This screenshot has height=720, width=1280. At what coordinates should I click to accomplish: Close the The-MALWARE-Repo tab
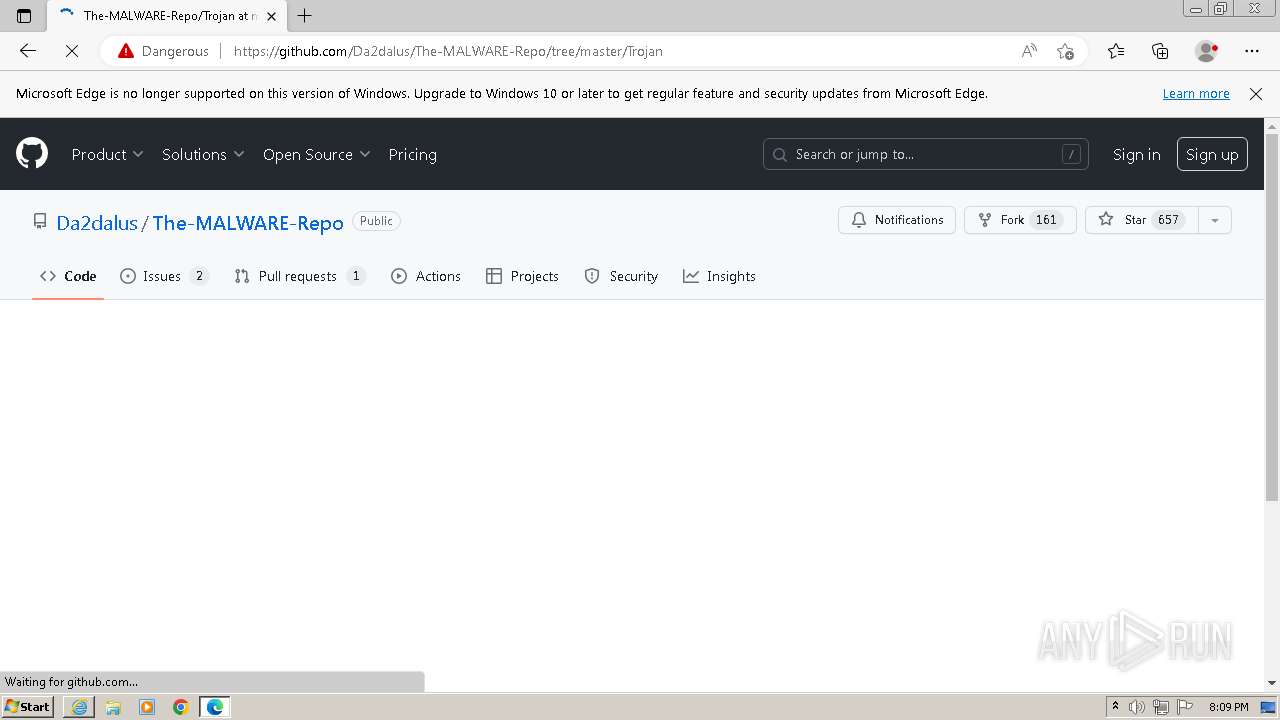271,16
